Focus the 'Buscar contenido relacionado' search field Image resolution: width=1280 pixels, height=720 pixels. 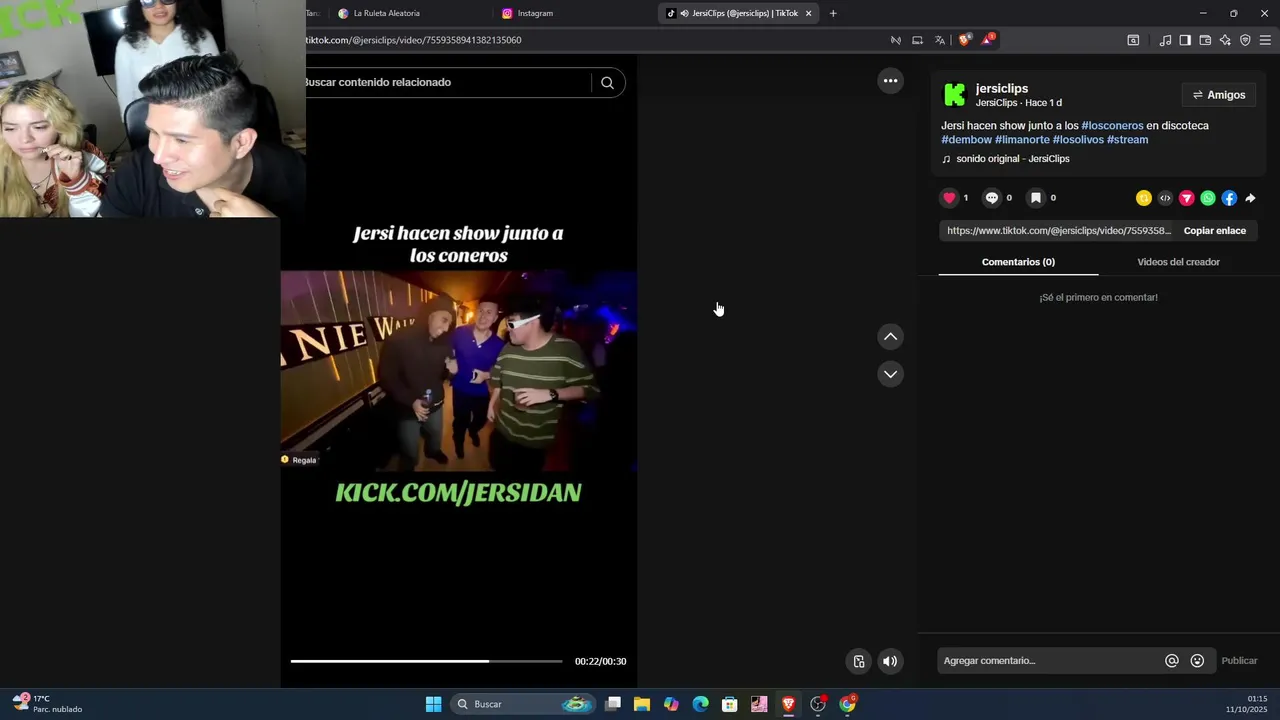click(x=445, y=82)
